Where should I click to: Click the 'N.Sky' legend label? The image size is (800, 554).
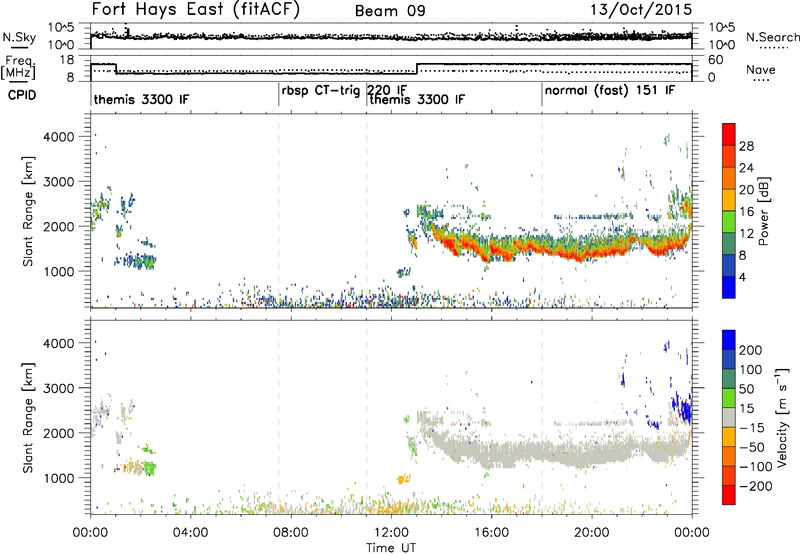coord(19,37)
